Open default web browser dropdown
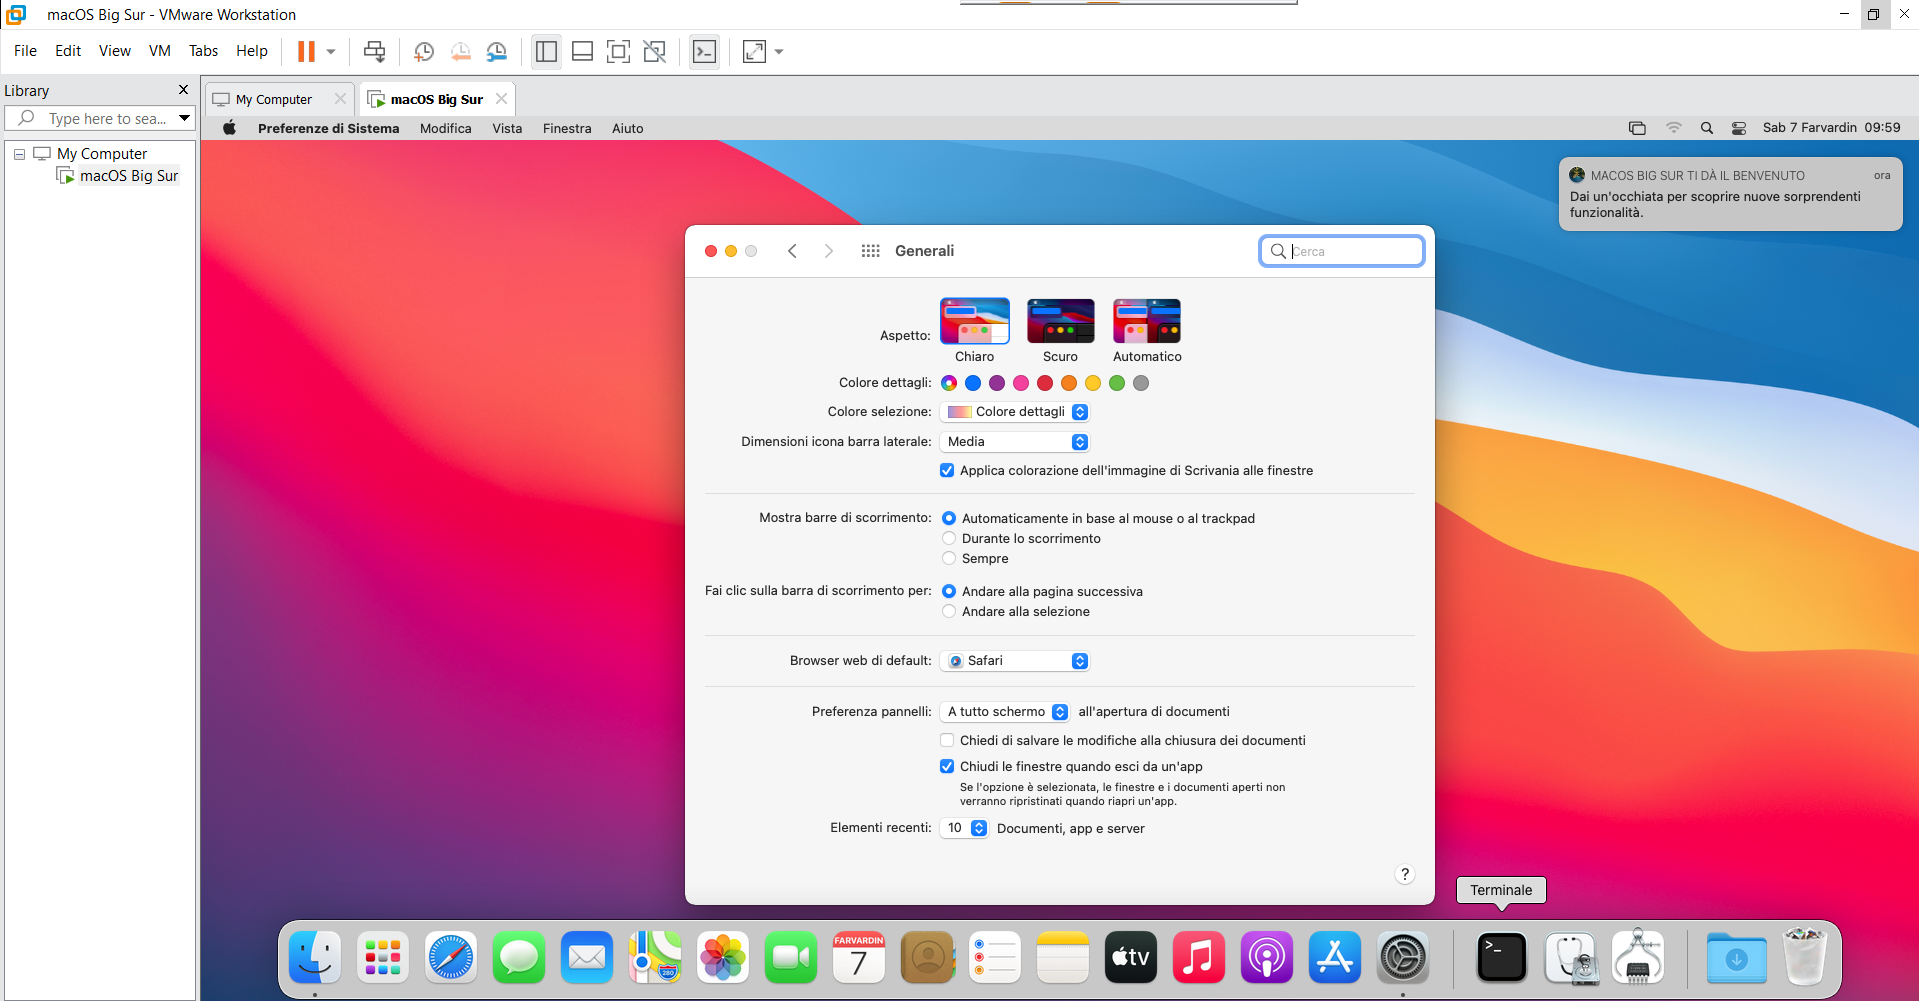Viewport: 1919px width, 1001px height. coord(1015,661)
